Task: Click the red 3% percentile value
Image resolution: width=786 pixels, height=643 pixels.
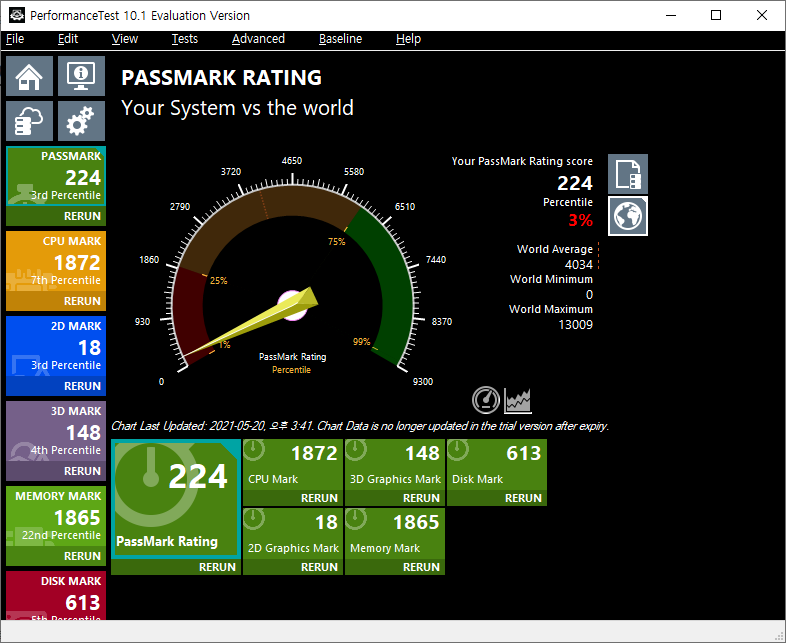Action: [x=580, y=220]
